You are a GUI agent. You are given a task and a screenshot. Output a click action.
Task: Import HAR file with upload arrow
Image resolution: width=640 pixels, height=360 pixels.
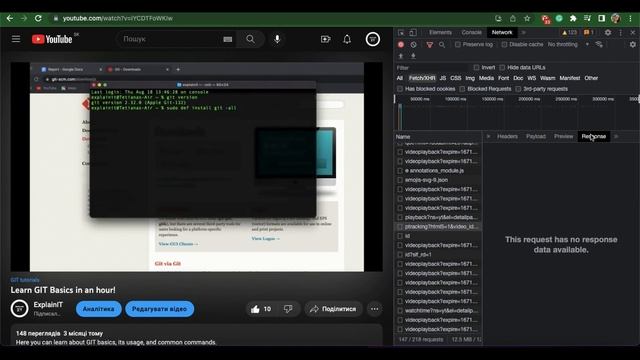(x=401, y=56)
